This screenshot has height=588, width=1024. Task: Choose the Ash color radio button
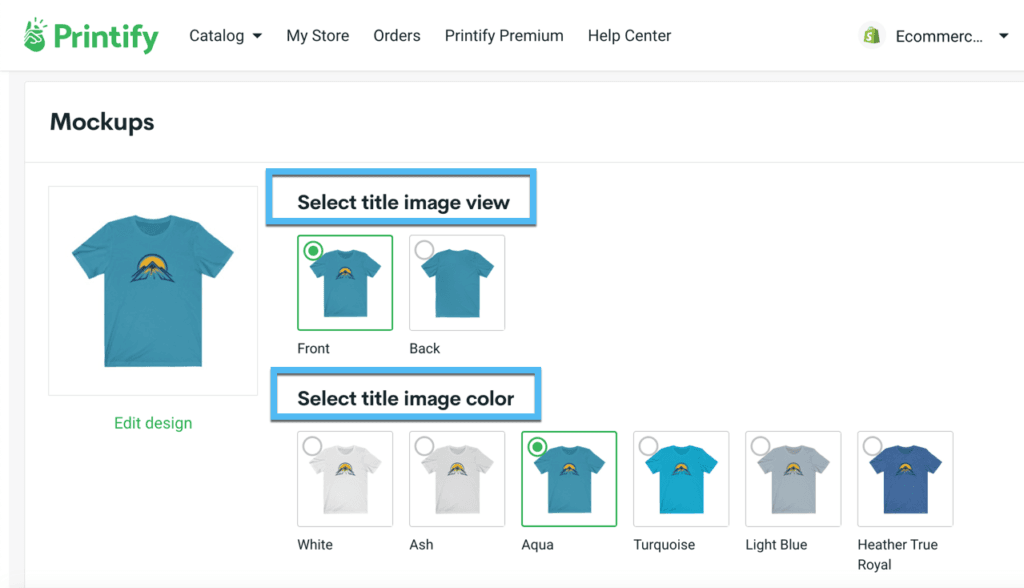tap(424, 446)
